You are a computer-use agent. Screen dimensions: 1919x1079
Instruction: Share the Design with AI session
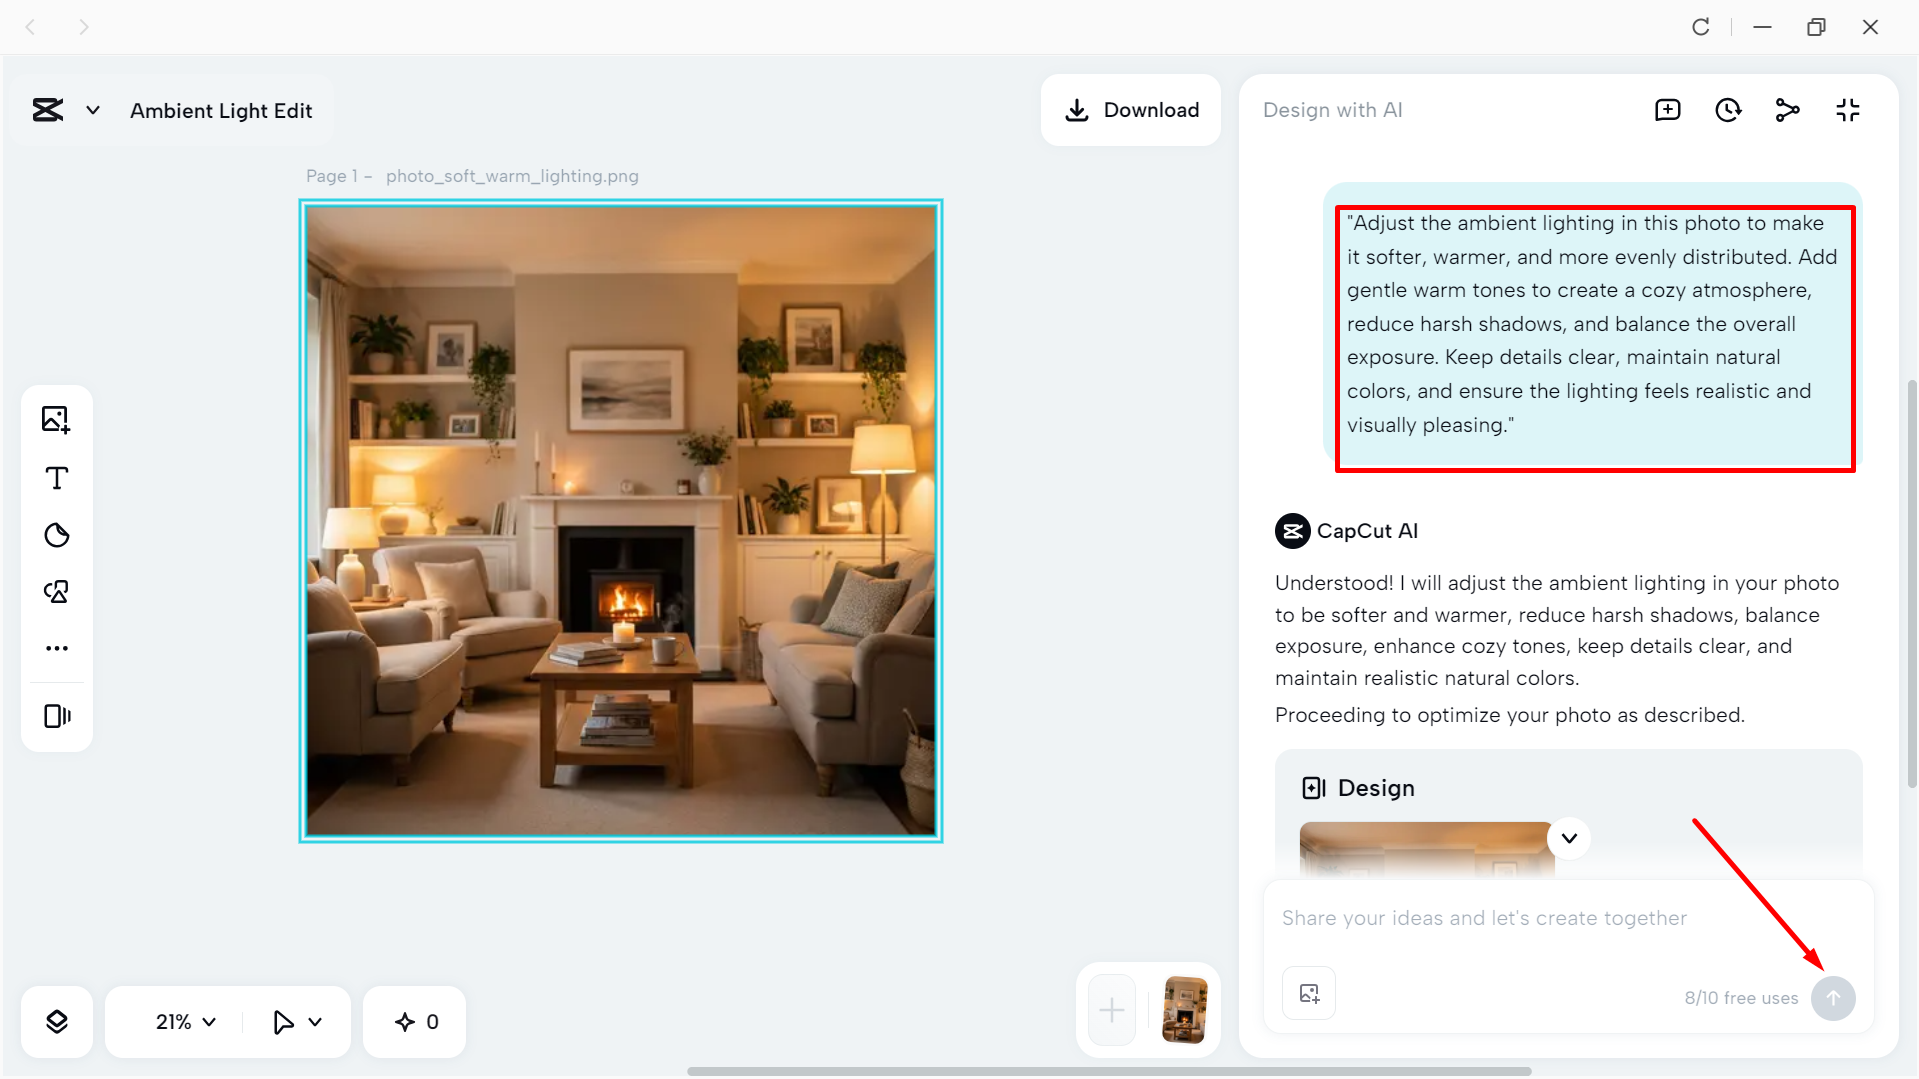pos(1787,110)
